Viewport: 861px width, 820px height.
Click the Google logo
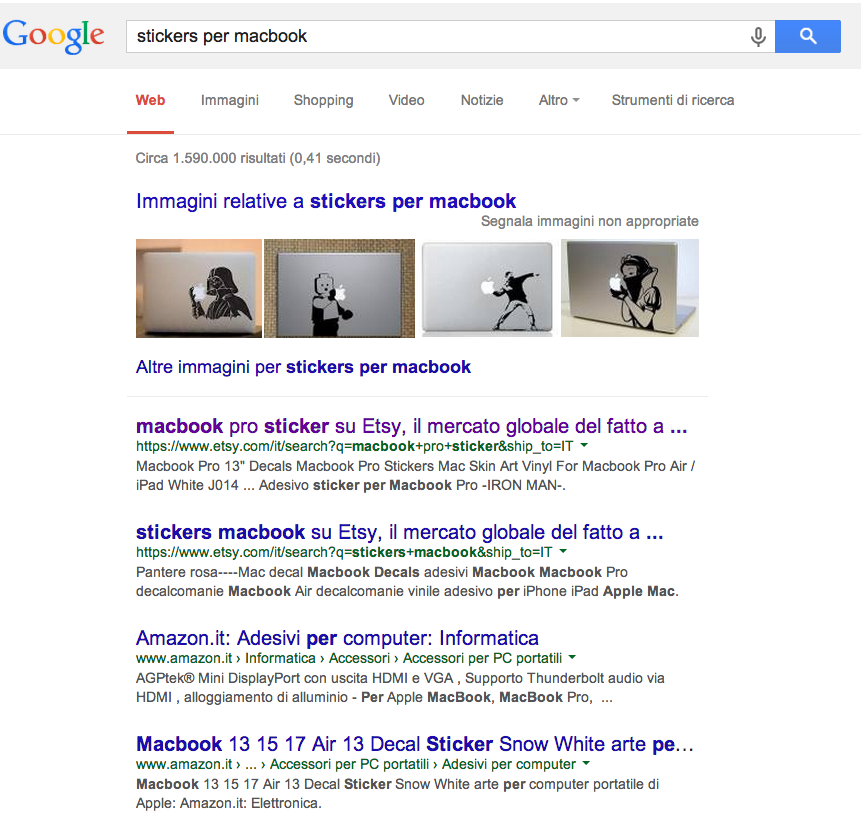click(53, 36)
